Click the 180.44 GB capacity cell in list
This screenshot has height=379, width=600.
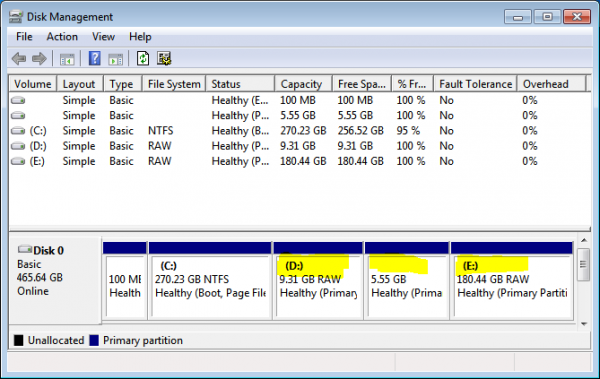click(x=303, y=162)
